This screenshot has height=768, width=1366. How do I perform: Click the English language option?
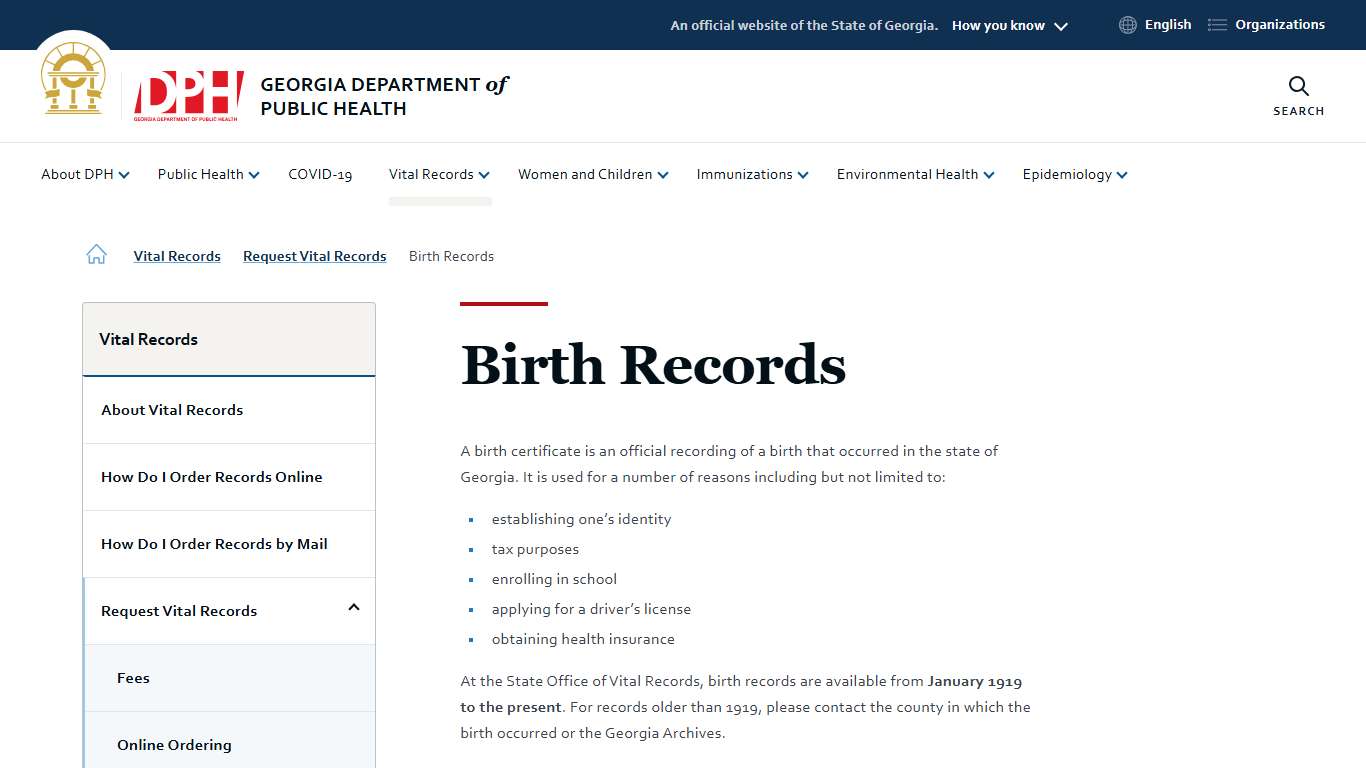point(1166,24)
